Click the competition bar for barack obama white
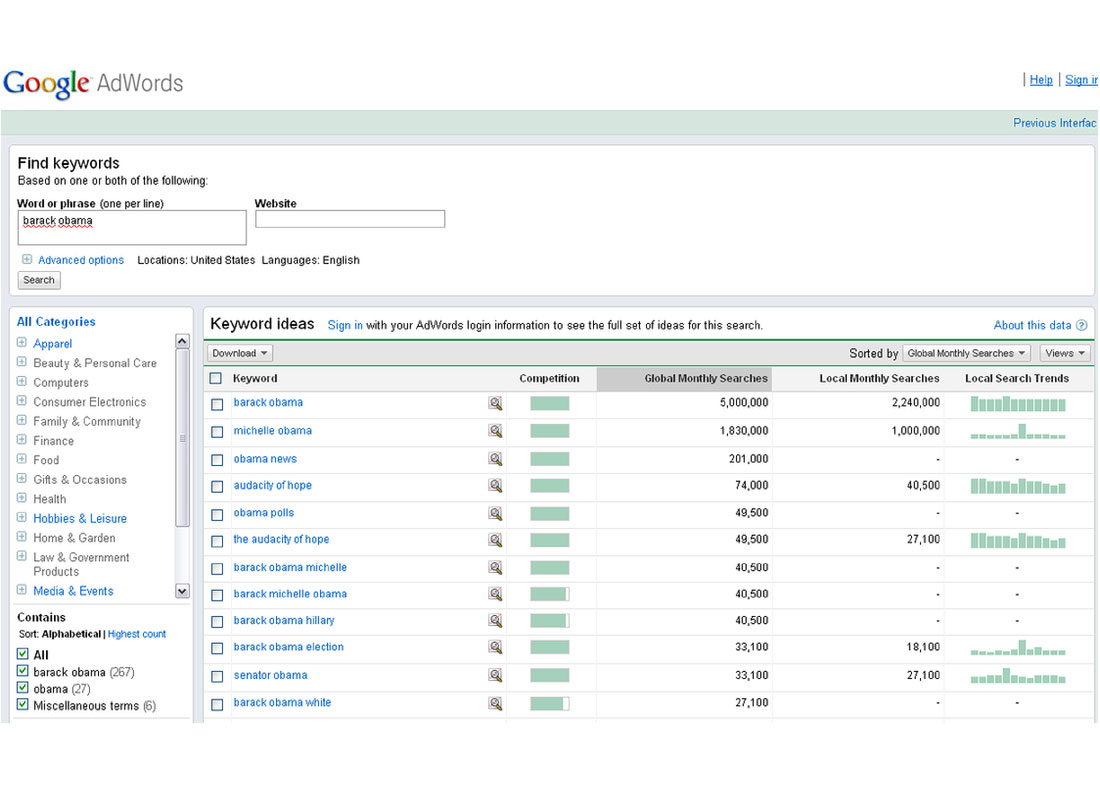 coord(550,703)
